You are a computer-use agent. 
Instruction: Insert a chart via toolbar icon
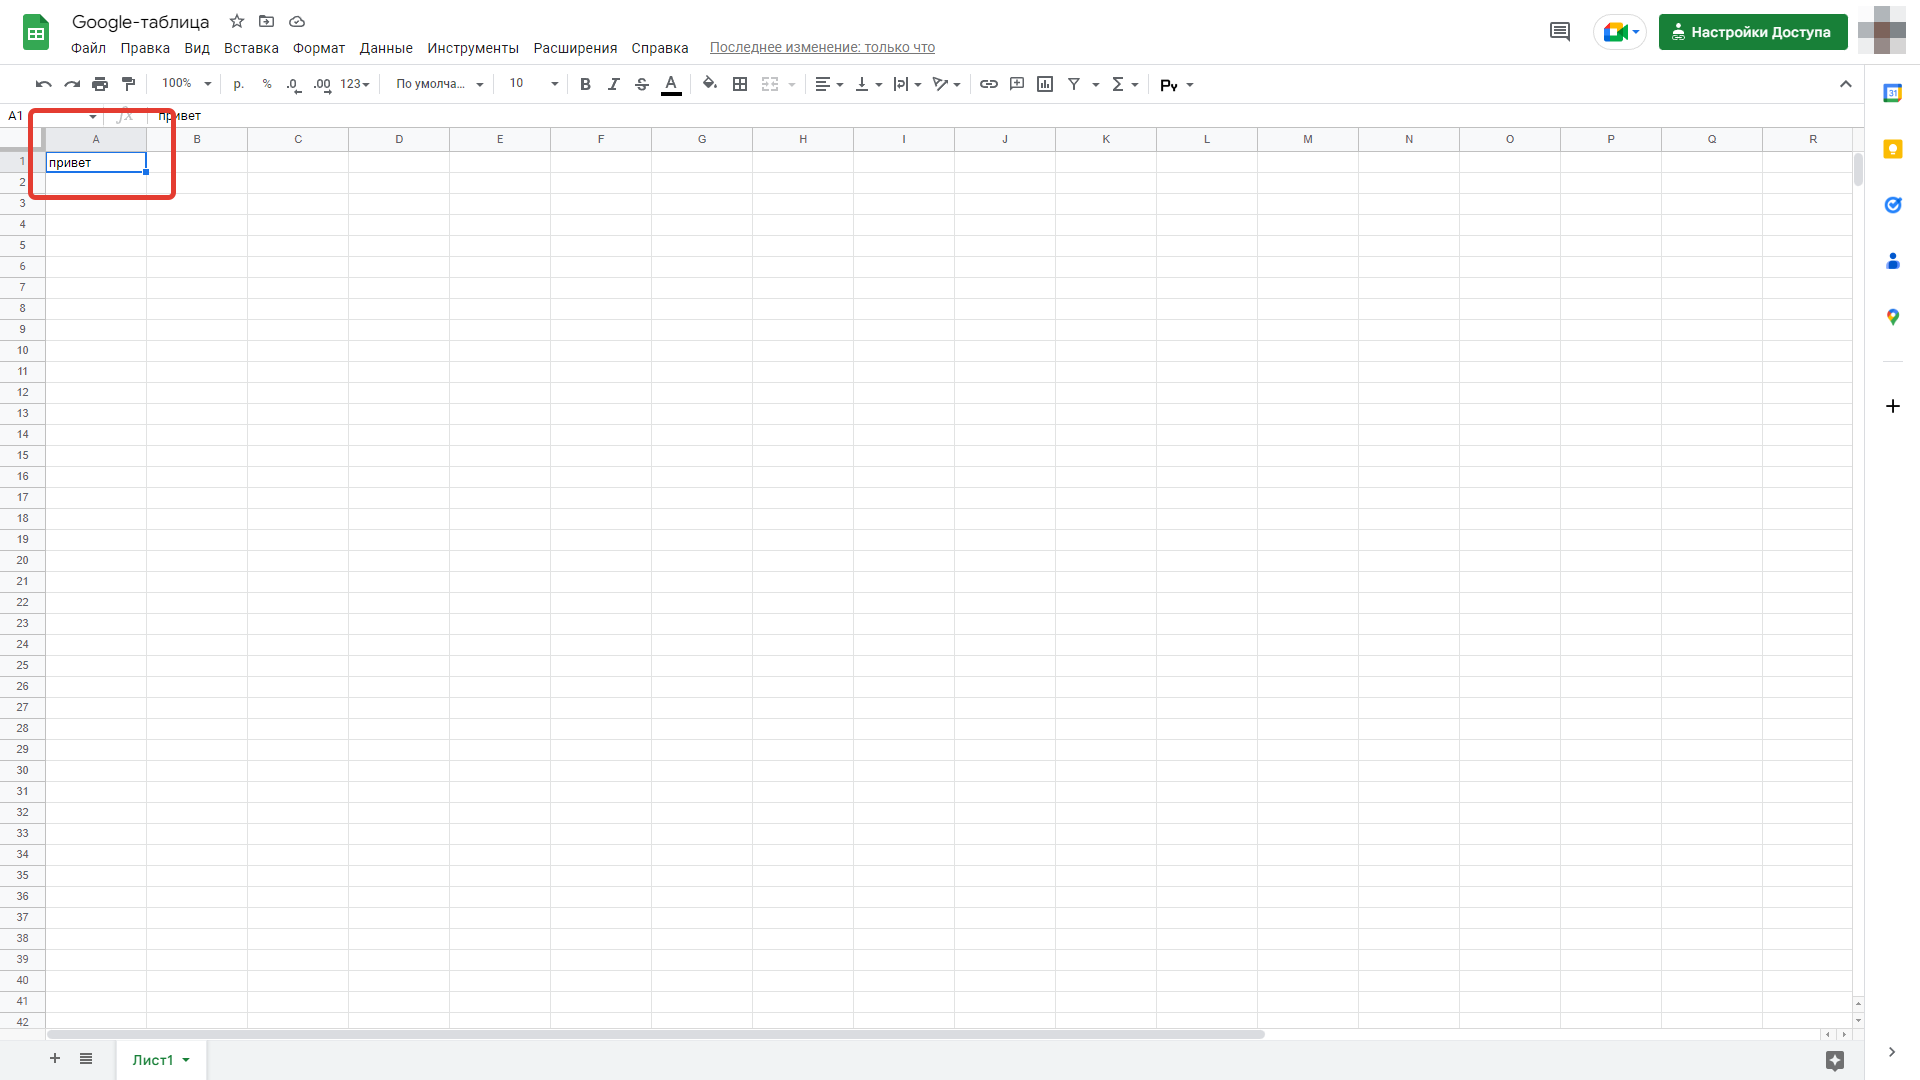(x=1045, y=84)
